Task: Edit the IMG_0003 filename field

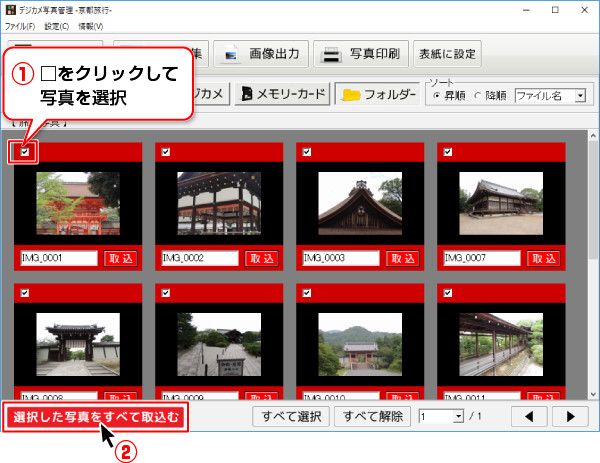Action: pos(341,258)
